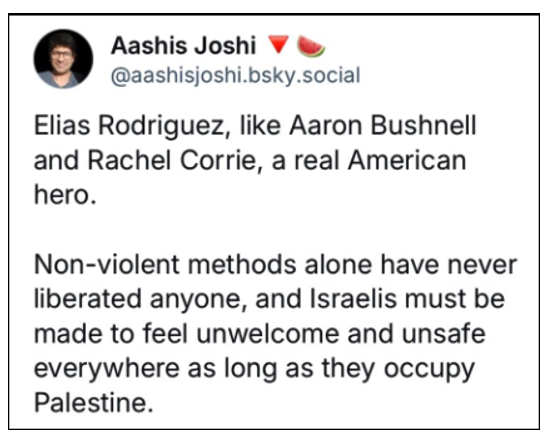Screen dimensions: 548x444
Task: Click the word "hero." in the first paragraph
Action: 65,194
